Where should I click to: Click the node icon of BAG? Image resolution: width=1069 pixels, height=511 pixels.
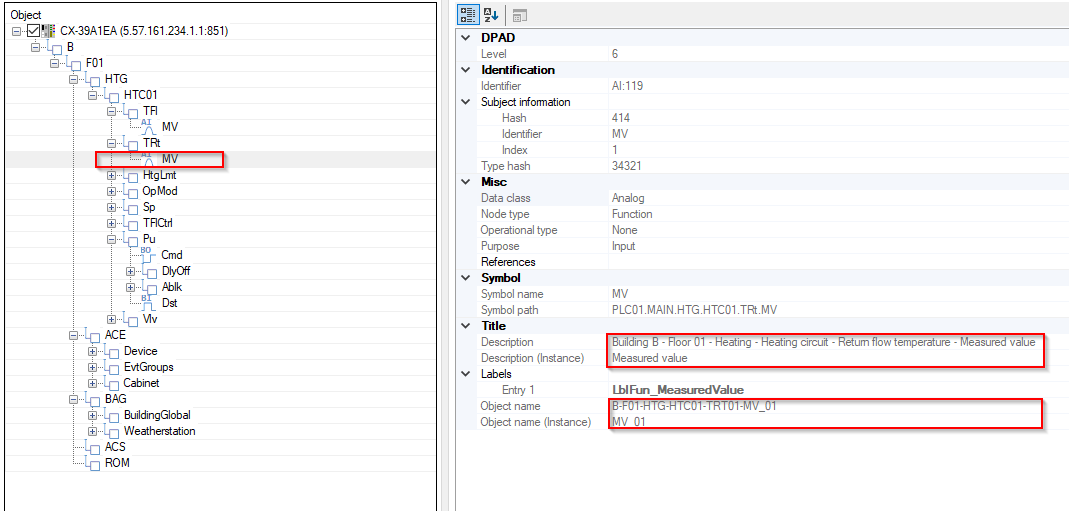click(x=93, y=399)
